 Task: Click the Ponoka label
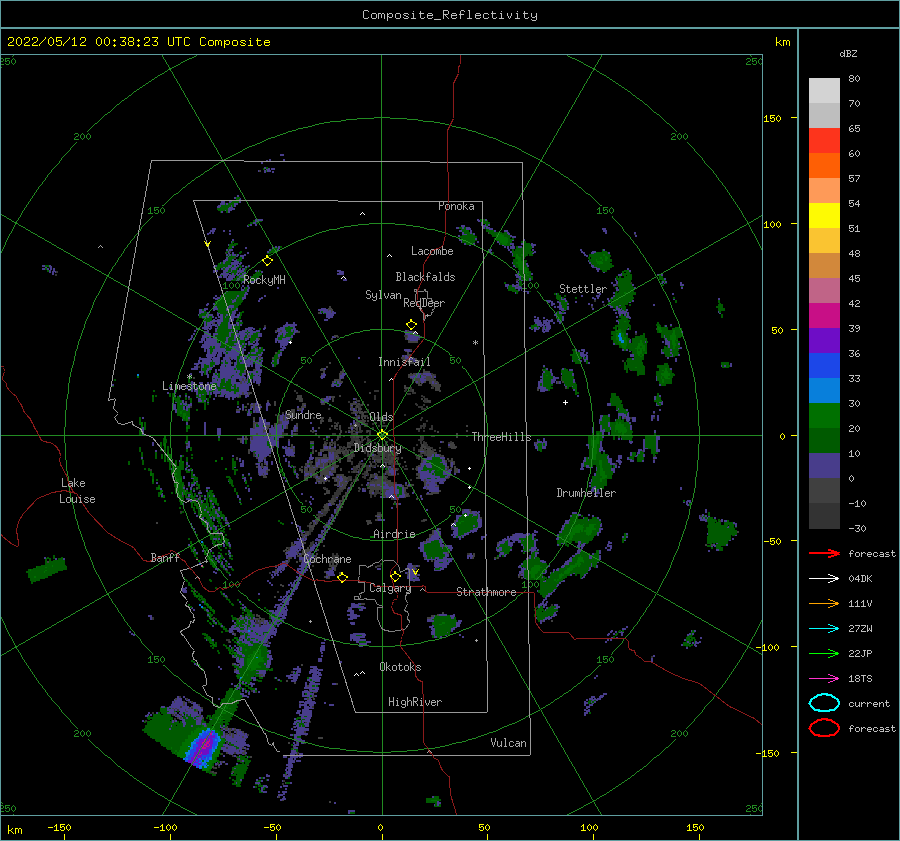456,206
